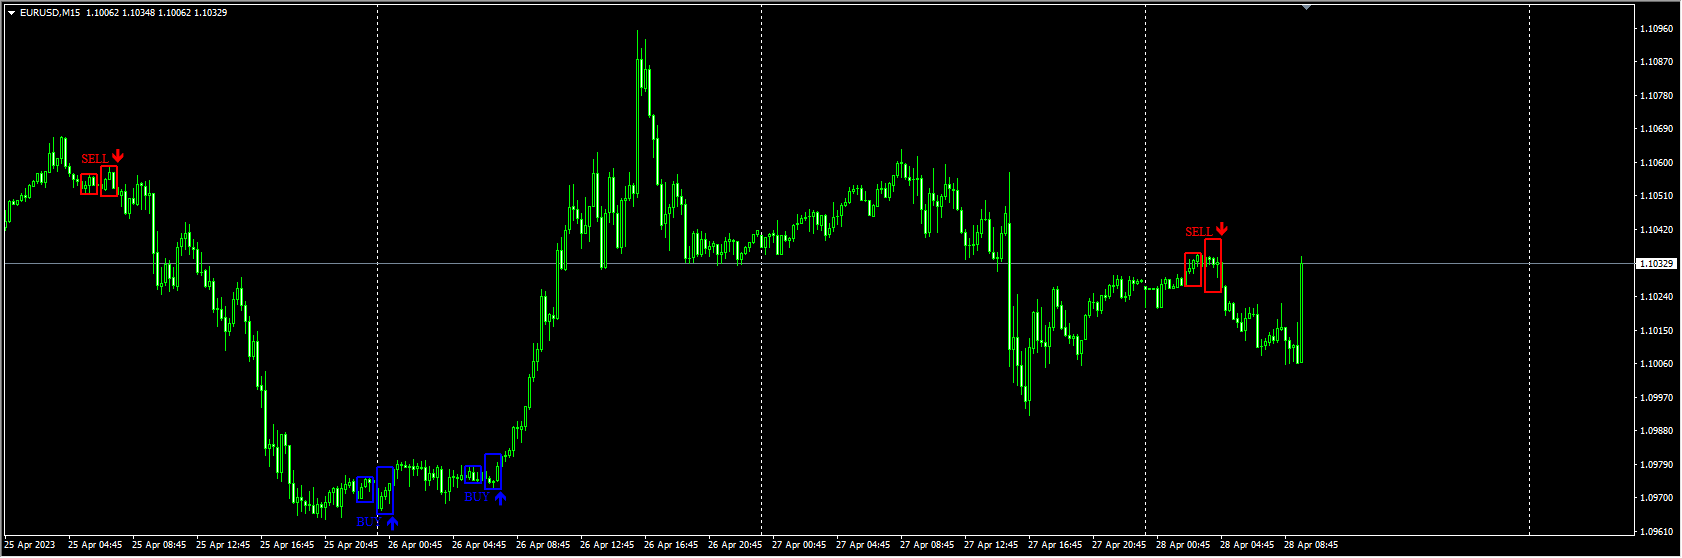The width and height of the screenshot is (1682, 558).
Task: Click price scale value 1.10960
Action: (1657, 29)
